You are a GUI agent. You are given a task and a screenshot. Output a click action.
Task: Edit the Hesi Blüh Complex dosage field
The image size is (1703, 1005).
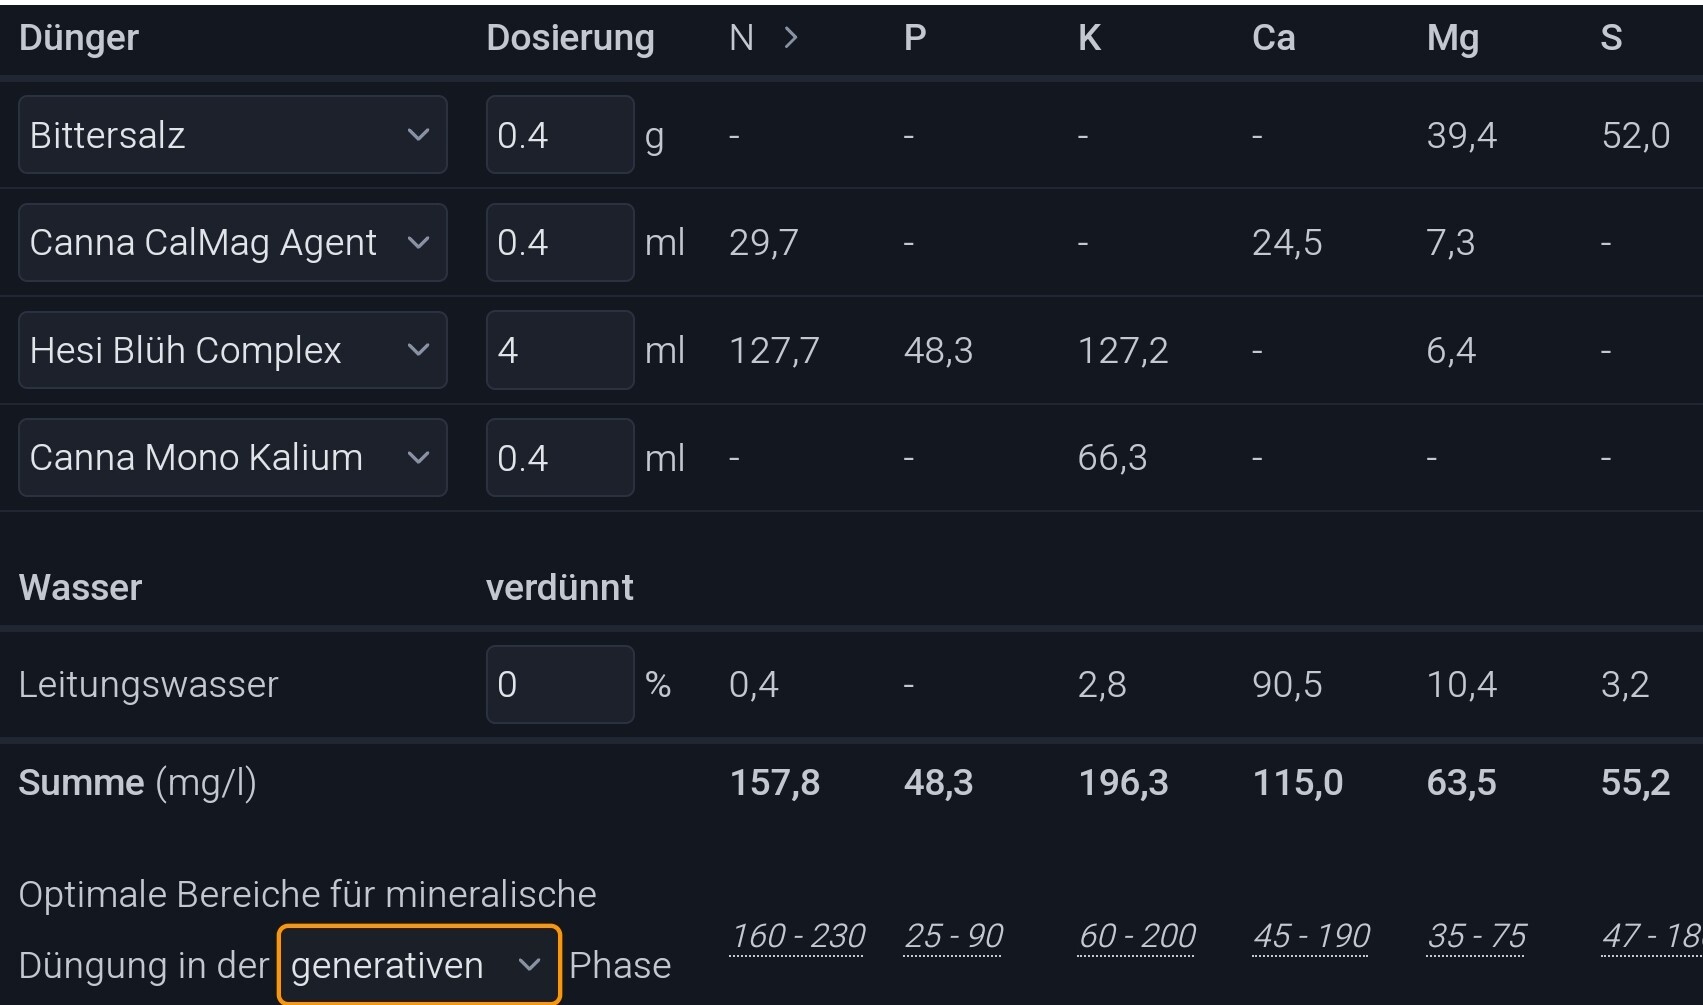click(x=559, y=350)
